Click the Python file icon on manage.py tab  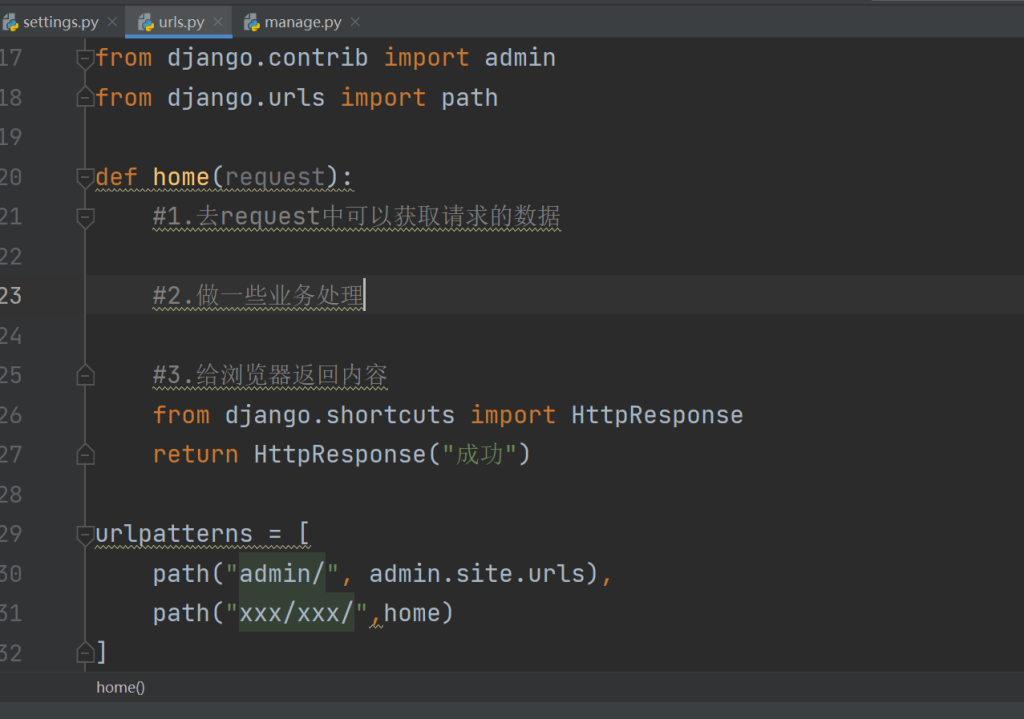click(252, 22)
